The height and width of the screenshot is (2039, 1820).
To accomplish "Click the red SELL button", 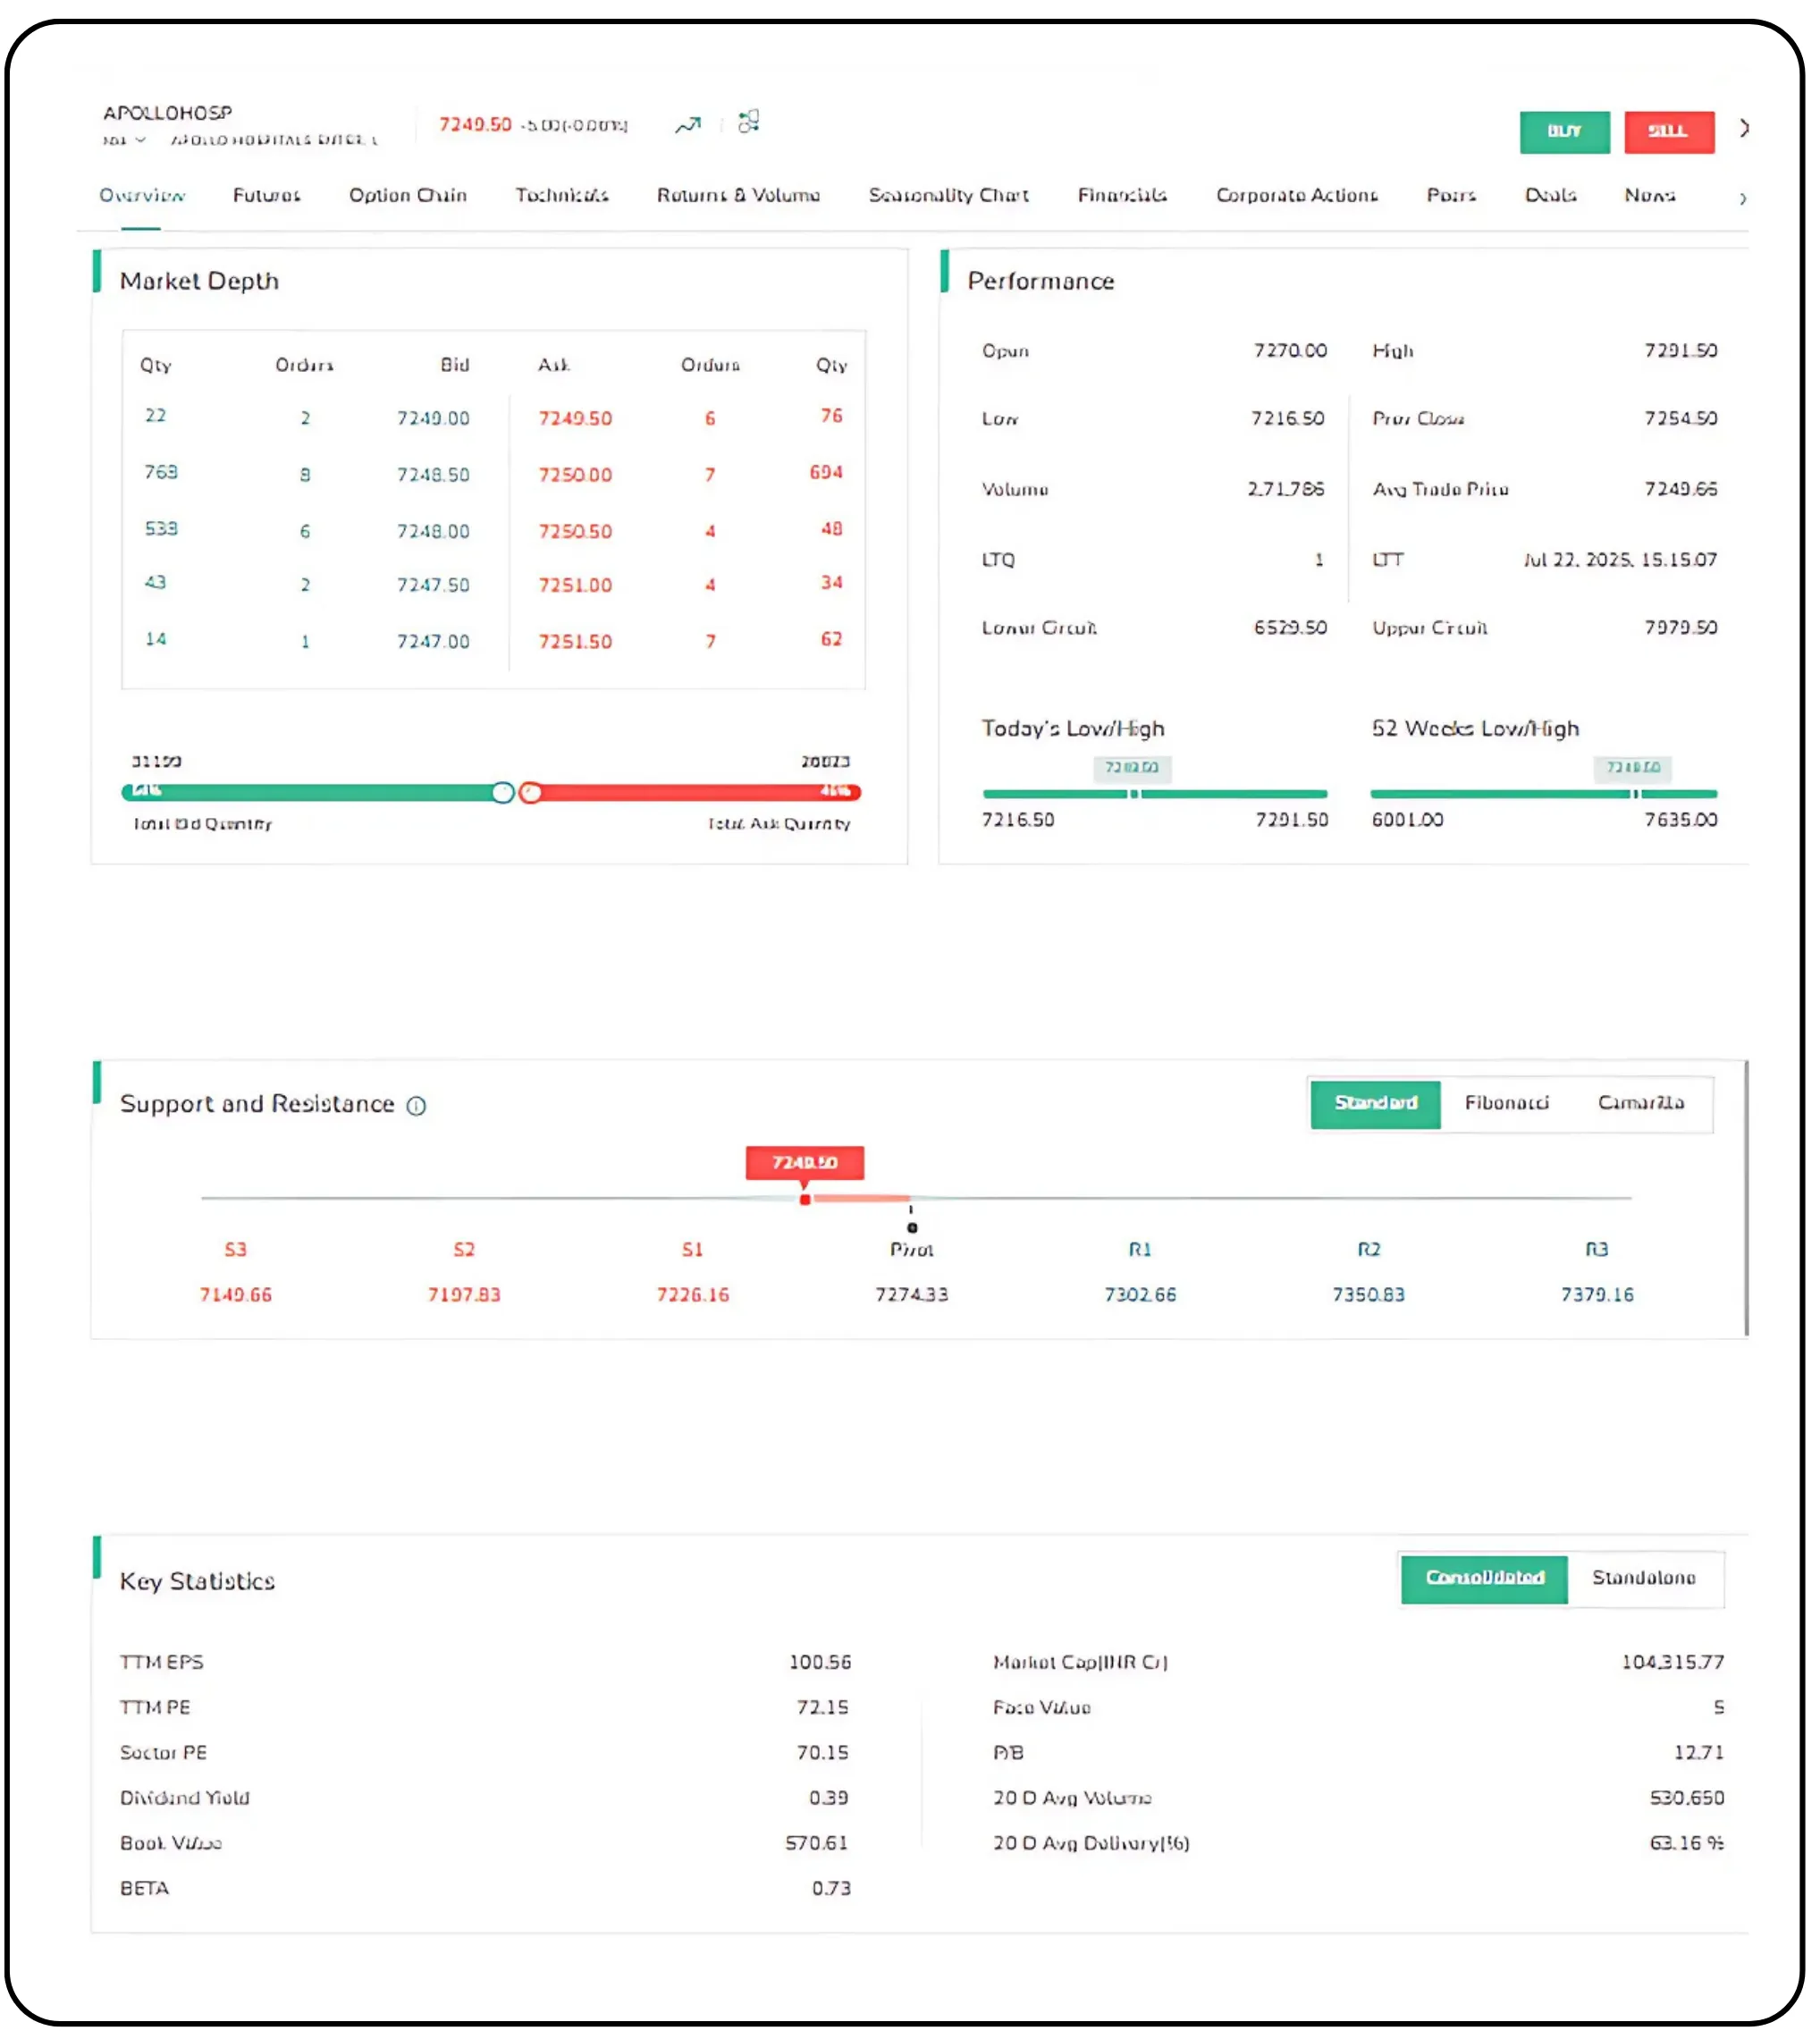I will tap(1669, 131).
